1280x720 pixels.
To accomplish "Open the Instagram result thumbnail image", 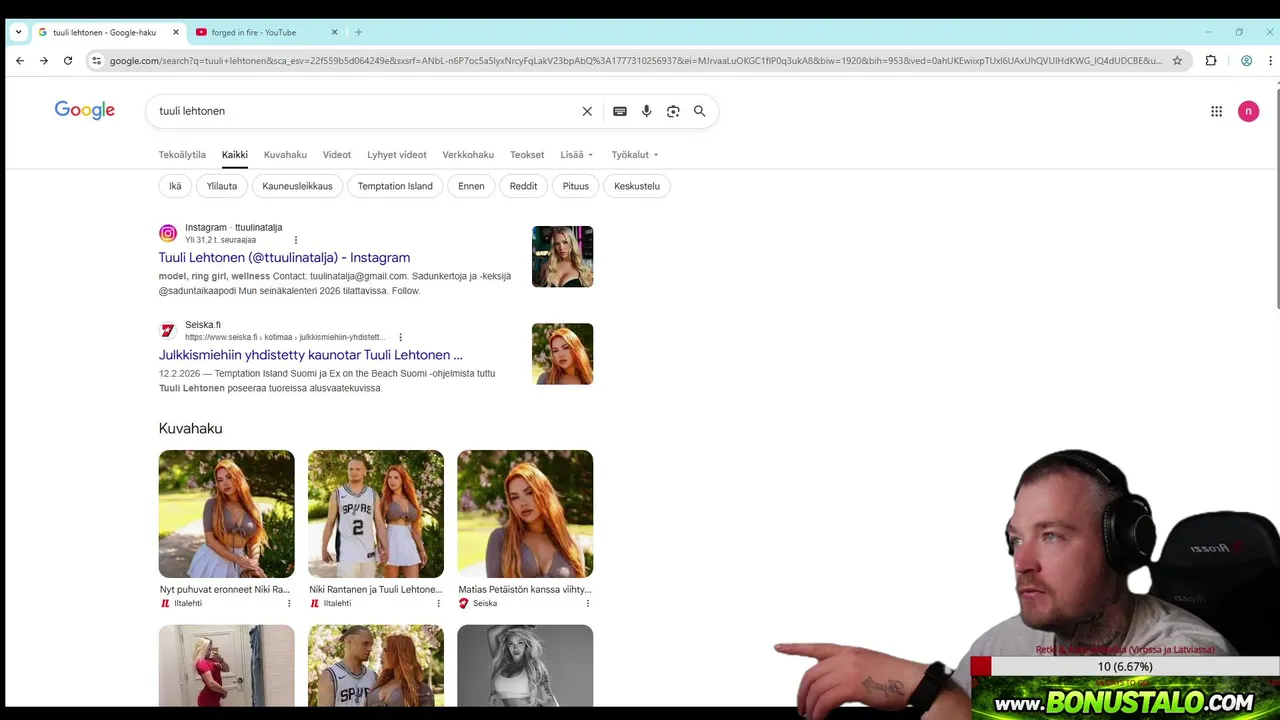I will [x=562, y=257].
